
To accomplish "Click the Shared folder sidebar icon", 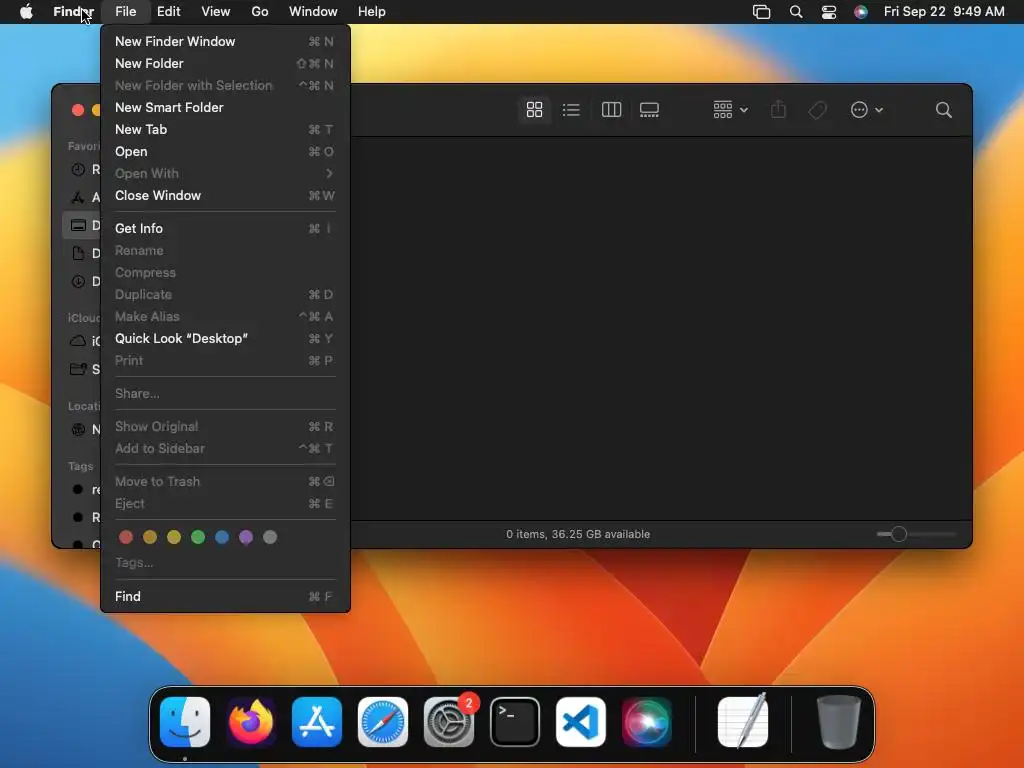I will [x=78, y=369].
